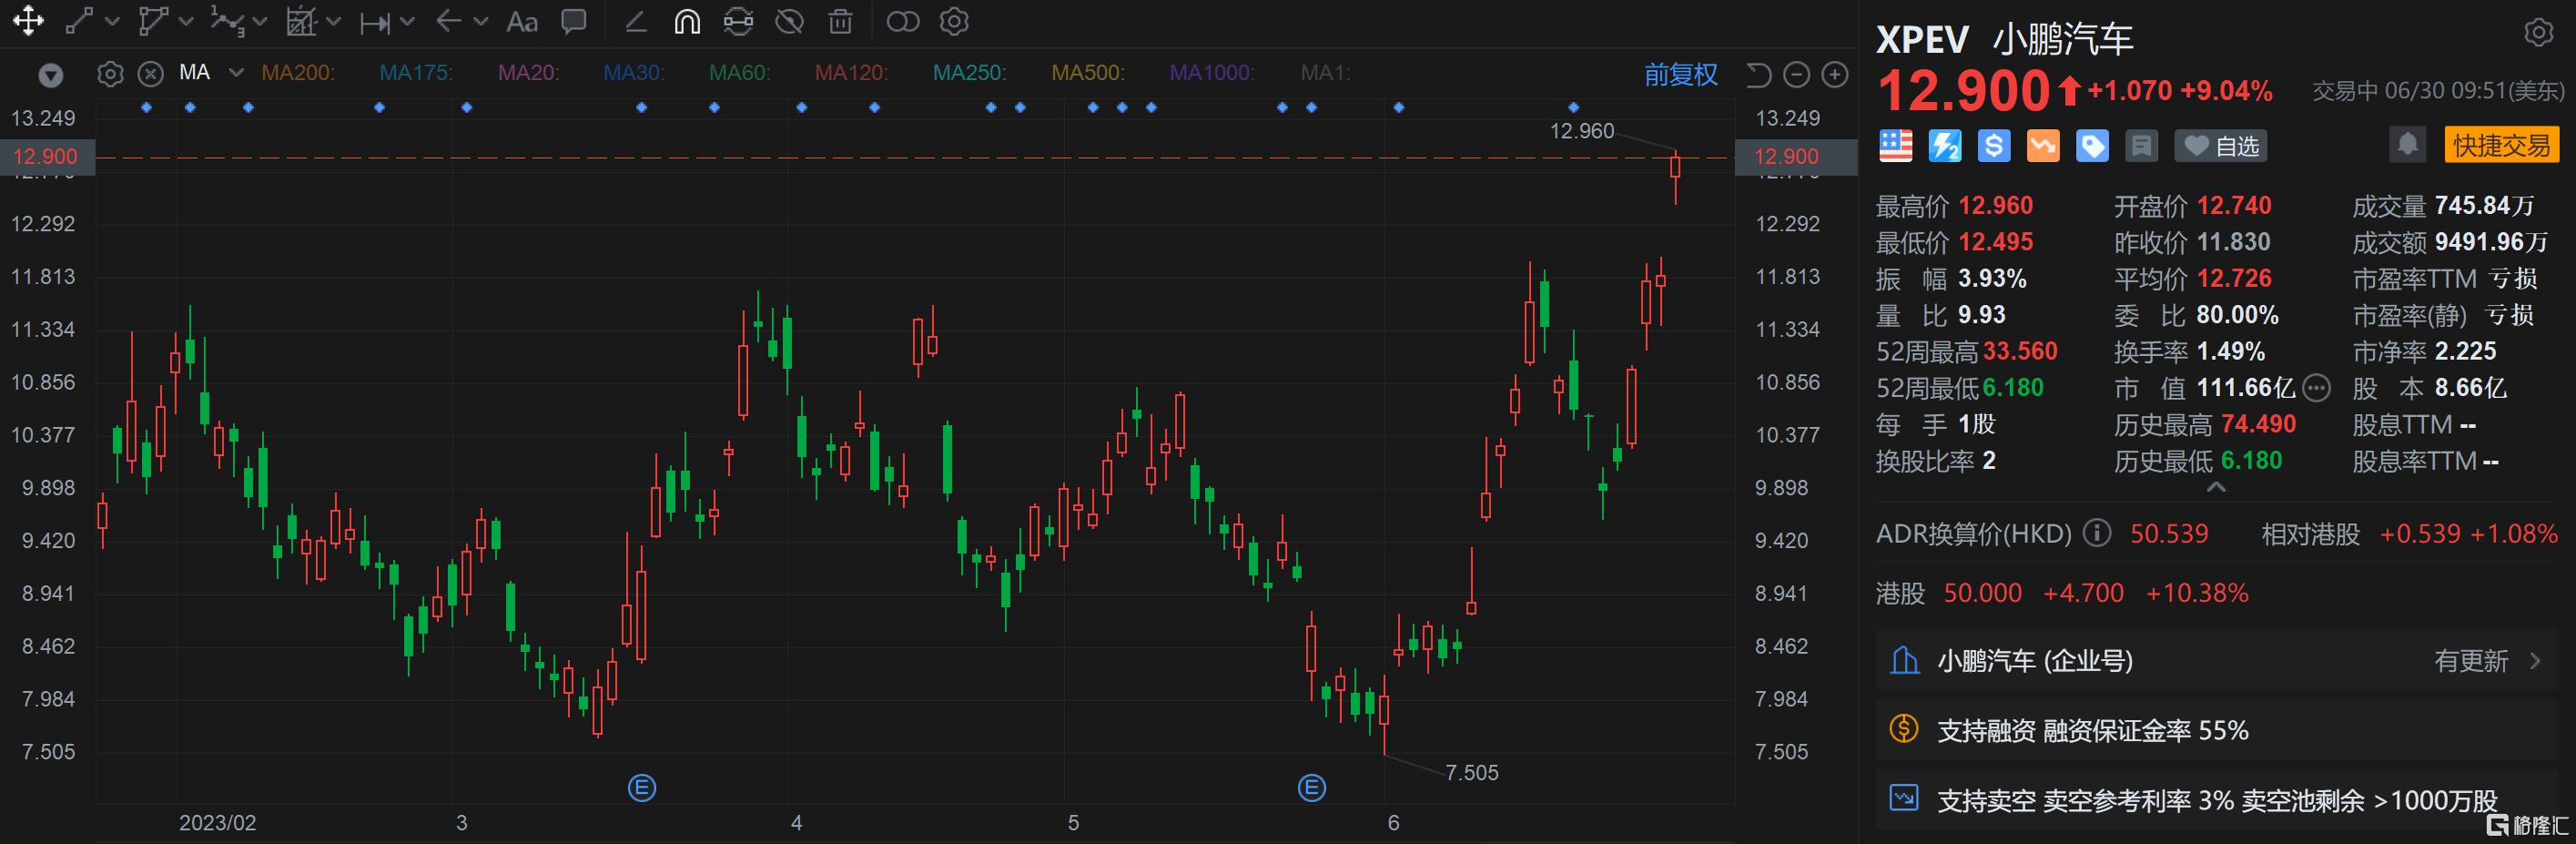
Task: Click the orange short-selling trend icon
Action: click(2043, 146)
